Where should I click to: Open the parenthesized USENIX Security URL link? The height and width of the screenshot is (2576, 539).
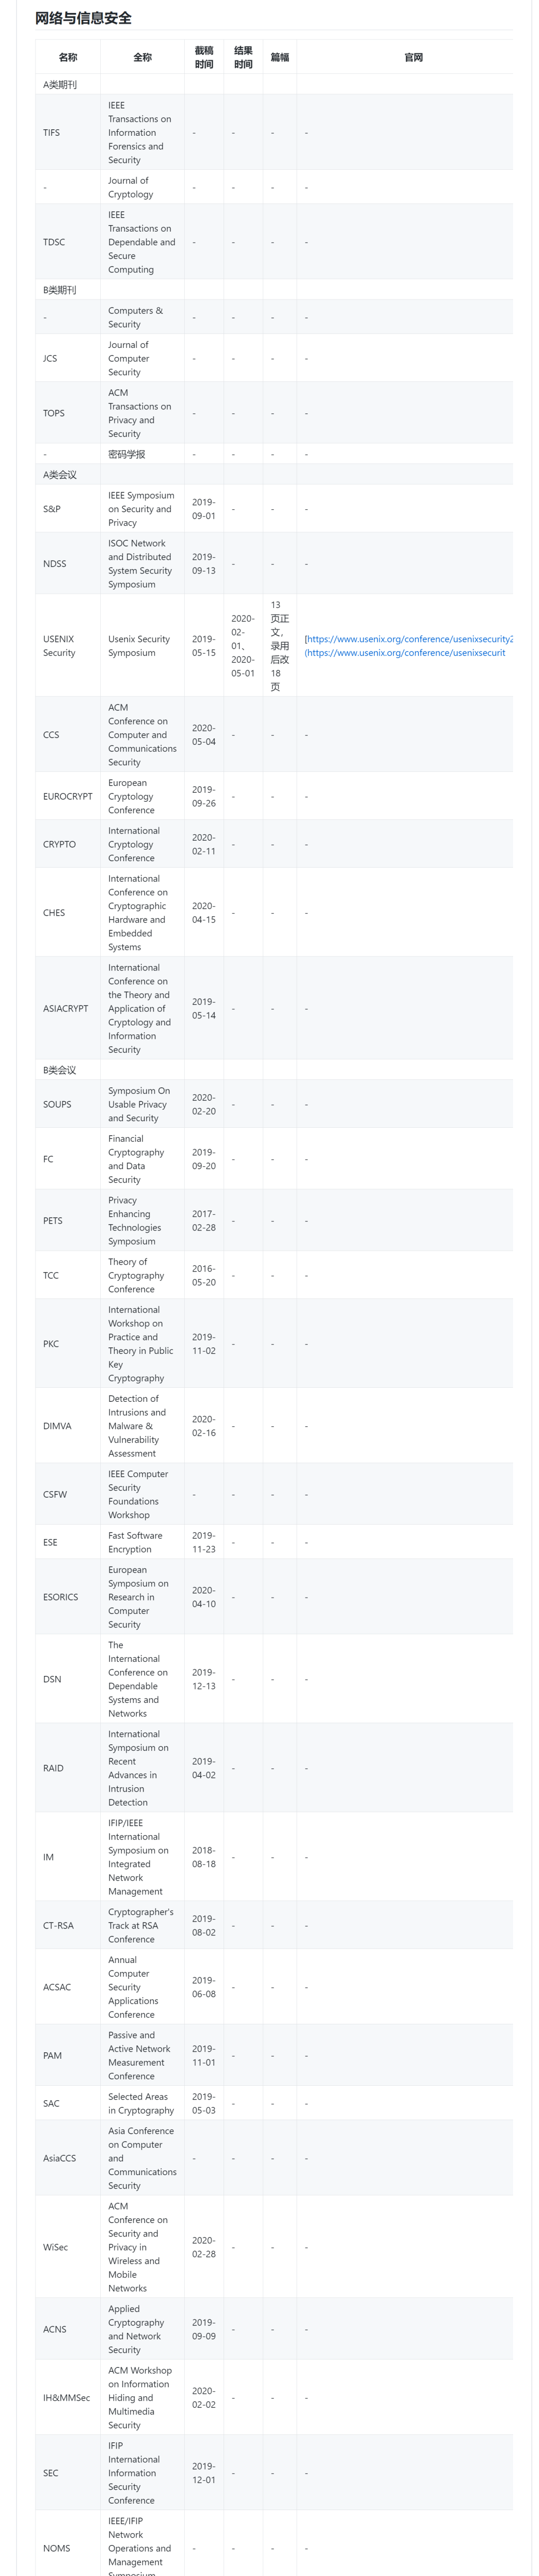[405, 653]
